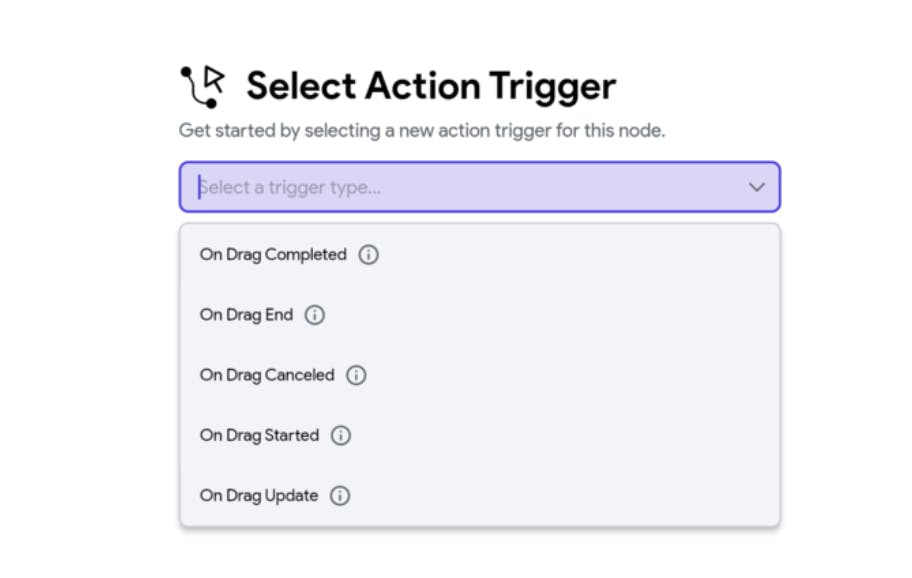View info tooltip icon for On Drag Update

(x=340, y=495)
